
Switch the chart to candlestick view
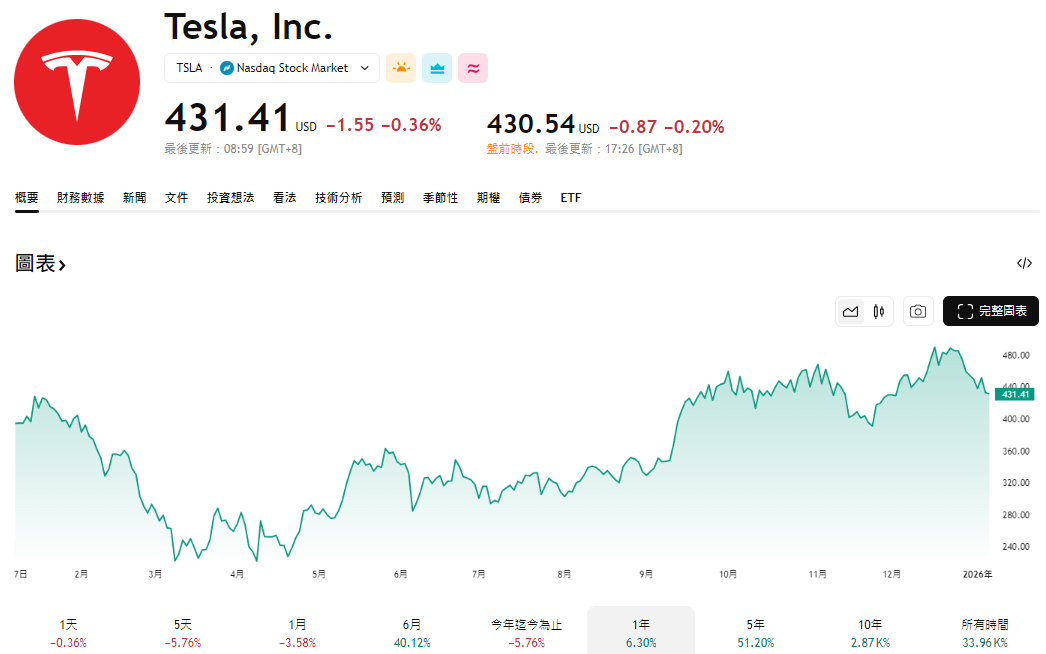pyautogui.click(x=879, y=311)
